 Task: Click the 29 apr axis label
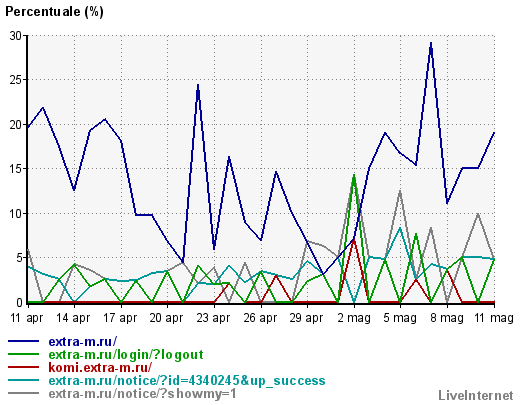[306, 318]
